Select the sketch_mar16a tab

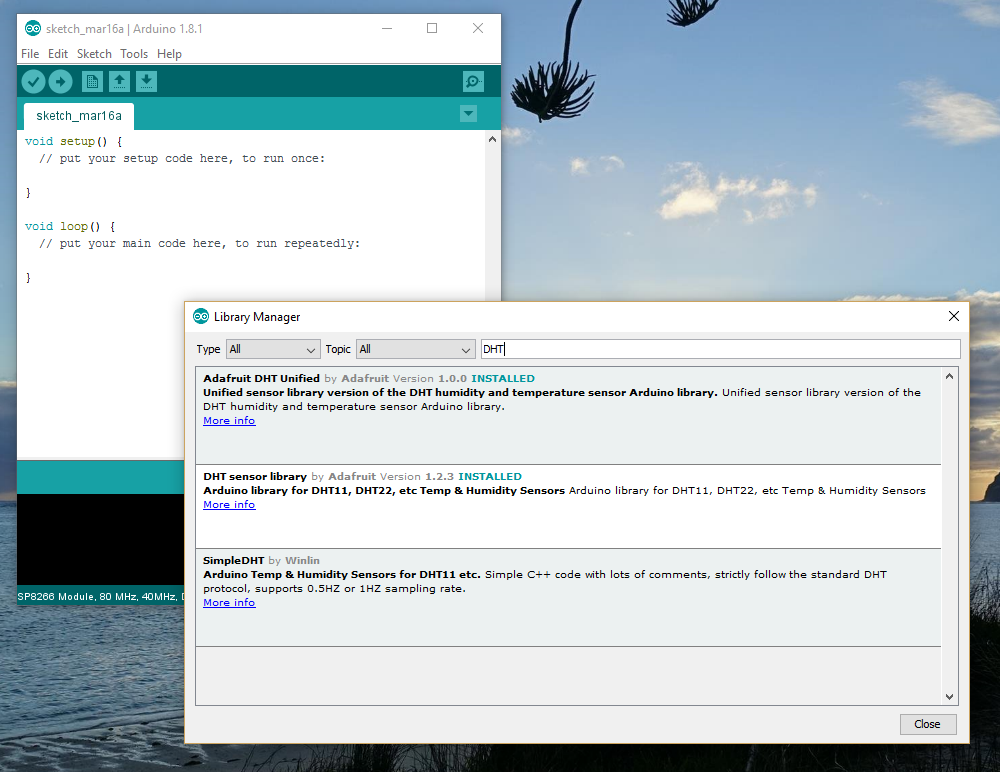pos(78,116)
